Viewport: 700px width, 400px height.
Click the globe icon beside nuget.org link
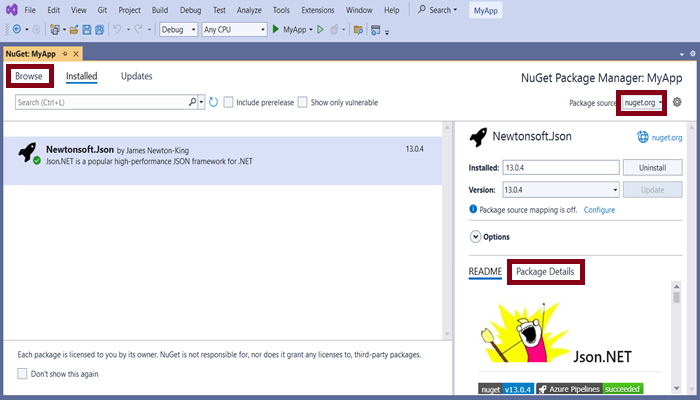click(642, 137)
